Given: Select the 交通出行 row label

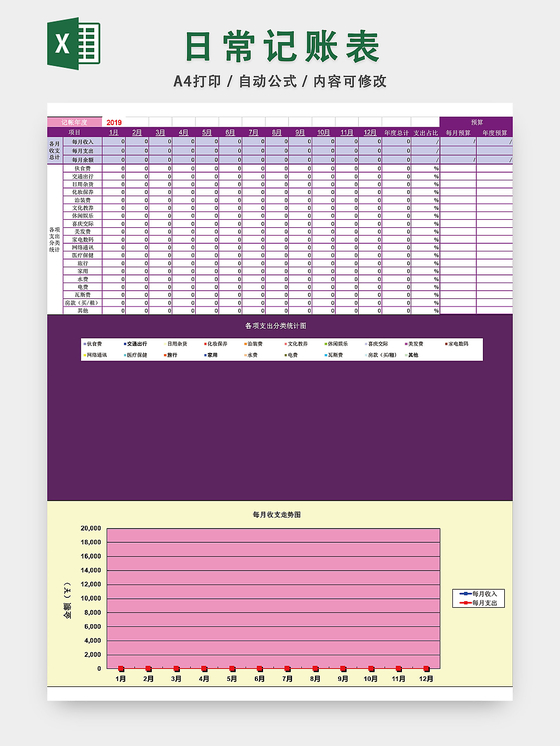Looking at the screenshot, I should pyautogui.click(x=83, y=176).
